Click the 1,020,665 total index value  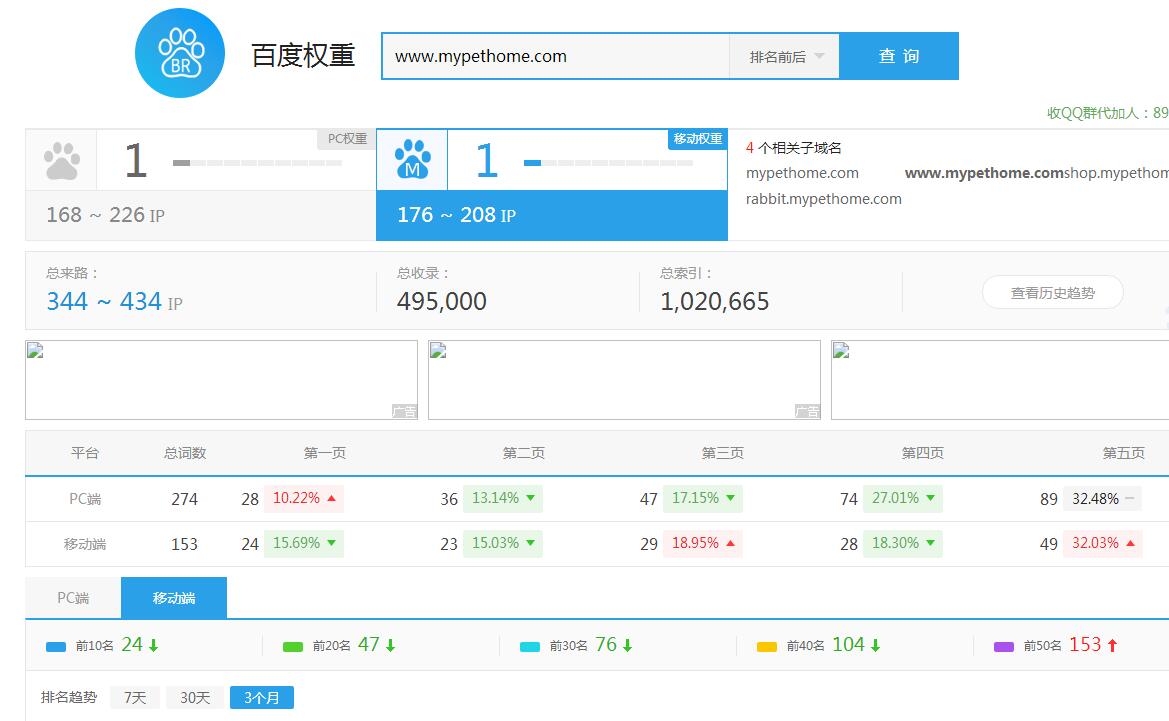click(x=714, y=301)
